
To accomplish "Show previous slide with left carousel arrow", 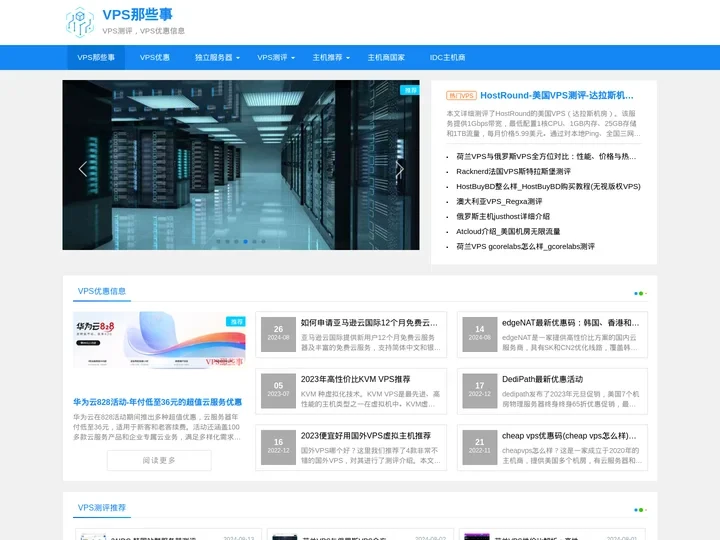I will click(x=83, y=169).
